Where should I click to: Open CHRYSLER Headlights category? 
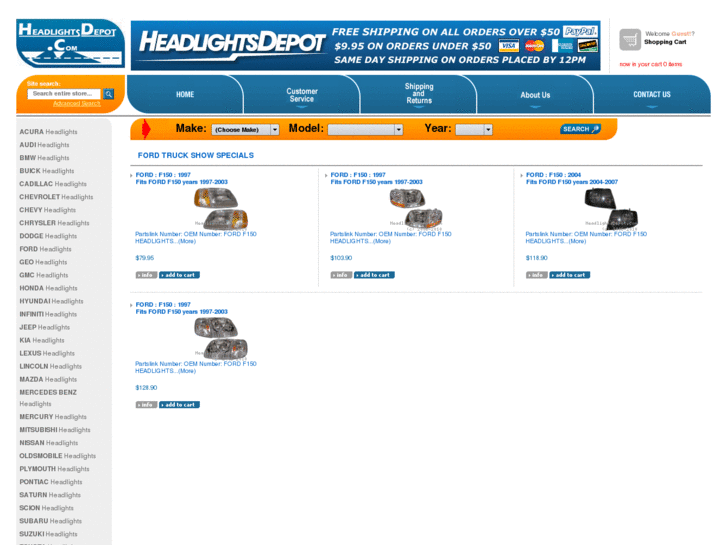54,223
